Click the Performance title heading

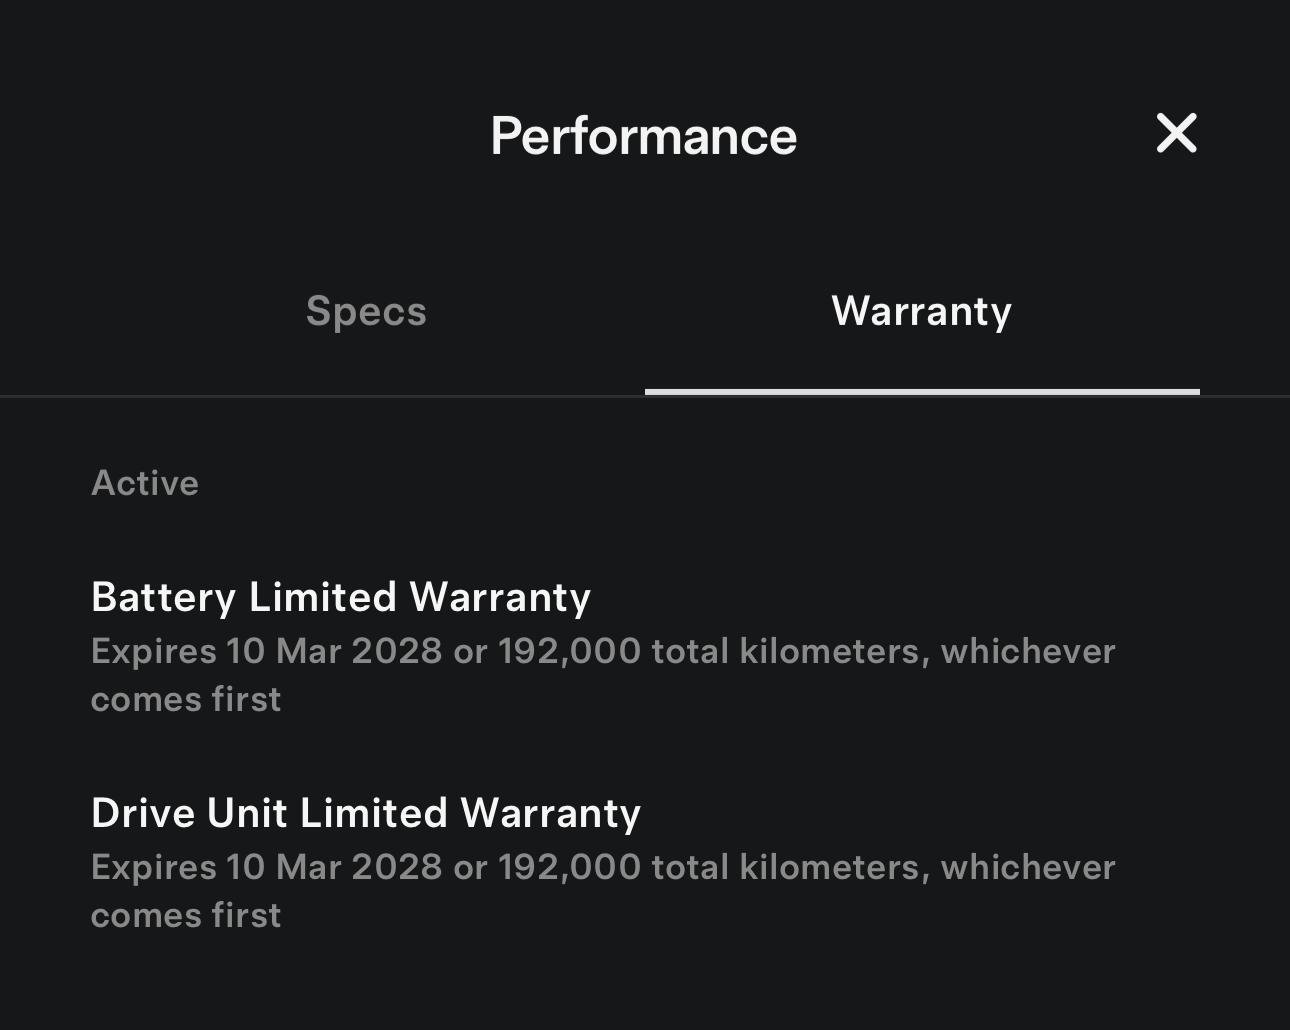coord(644,136)
